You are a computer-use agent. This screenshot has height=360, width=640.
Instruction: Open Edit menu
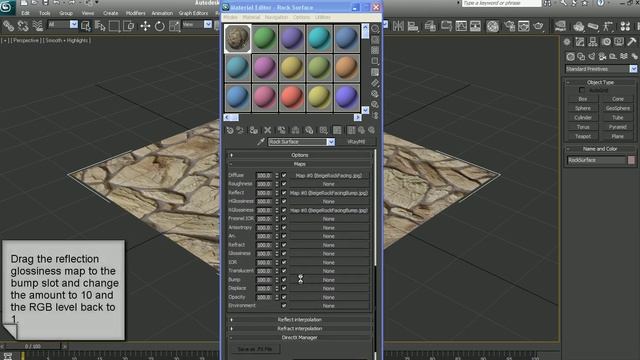pos(25,13)
